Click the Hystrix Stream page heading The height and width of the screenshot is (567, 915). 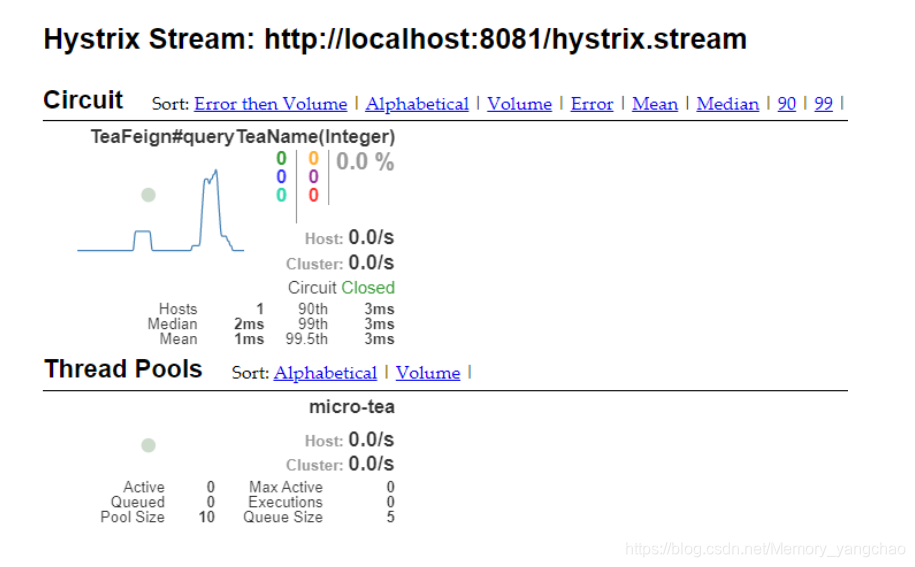coord(395,39)
